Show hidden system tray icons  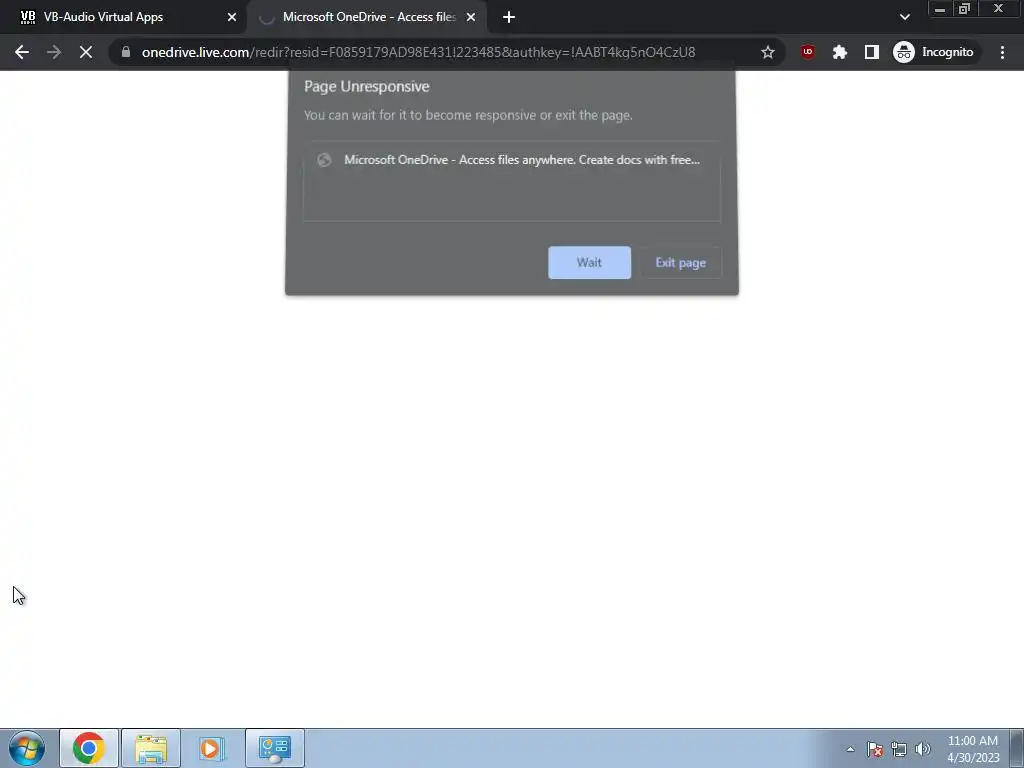pyautogui.click(x=850, y=749)
